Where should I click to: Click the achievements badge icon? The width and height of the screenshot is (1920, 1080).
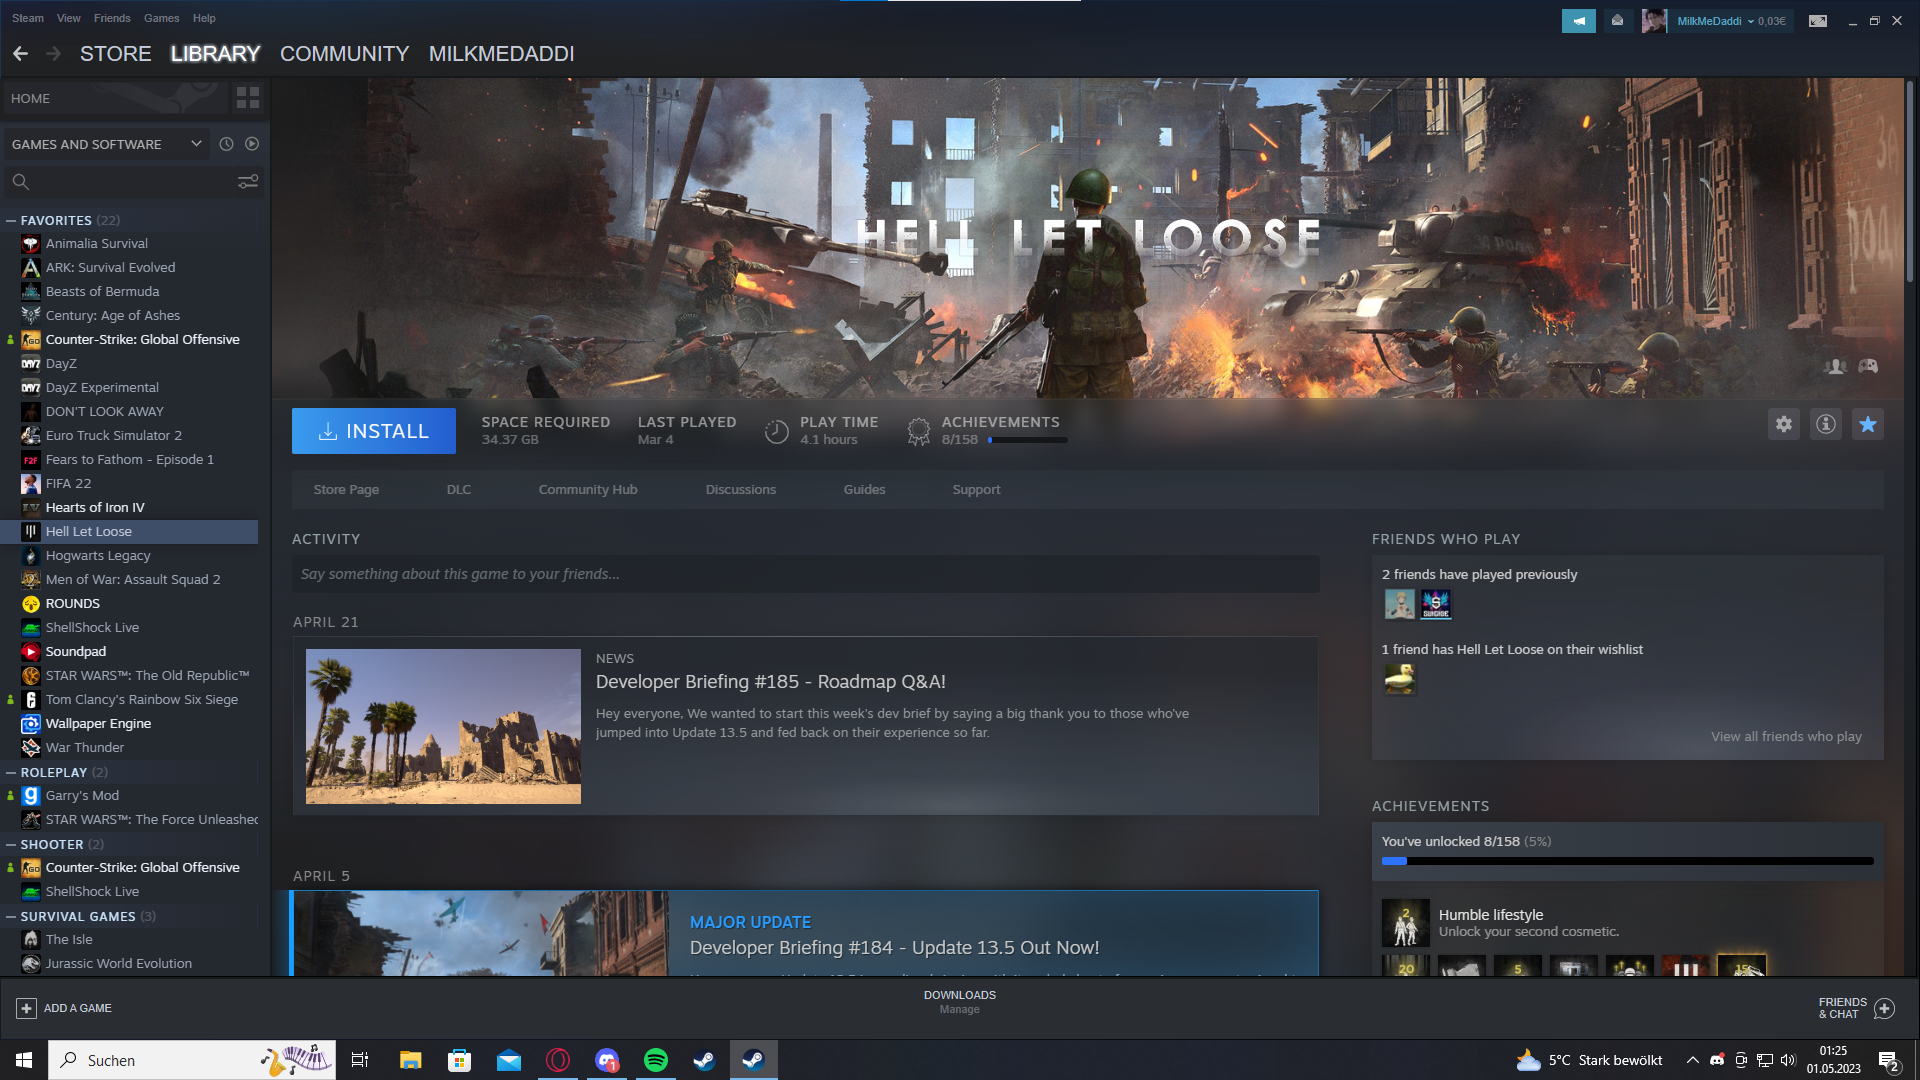tap(918, 431)
